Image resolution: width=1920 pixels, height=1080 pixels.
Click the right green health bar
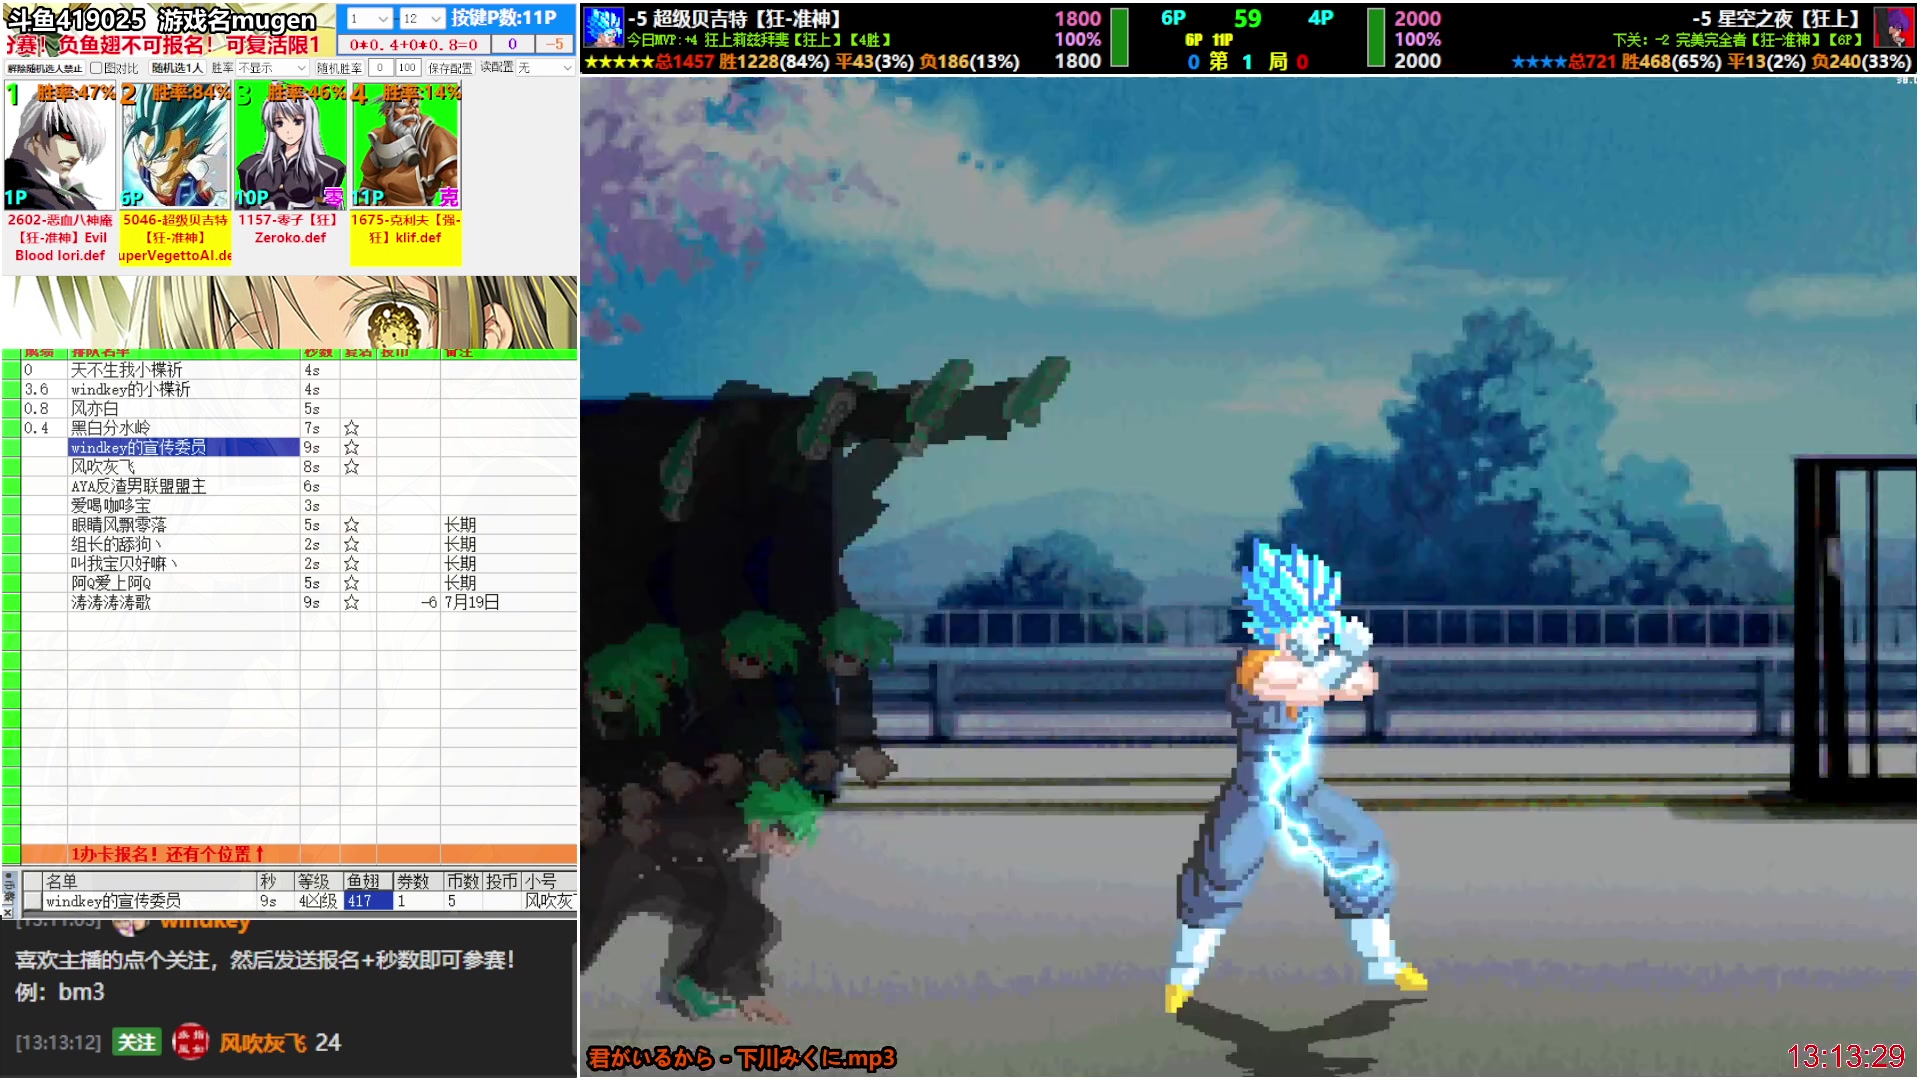[1376, 38]
